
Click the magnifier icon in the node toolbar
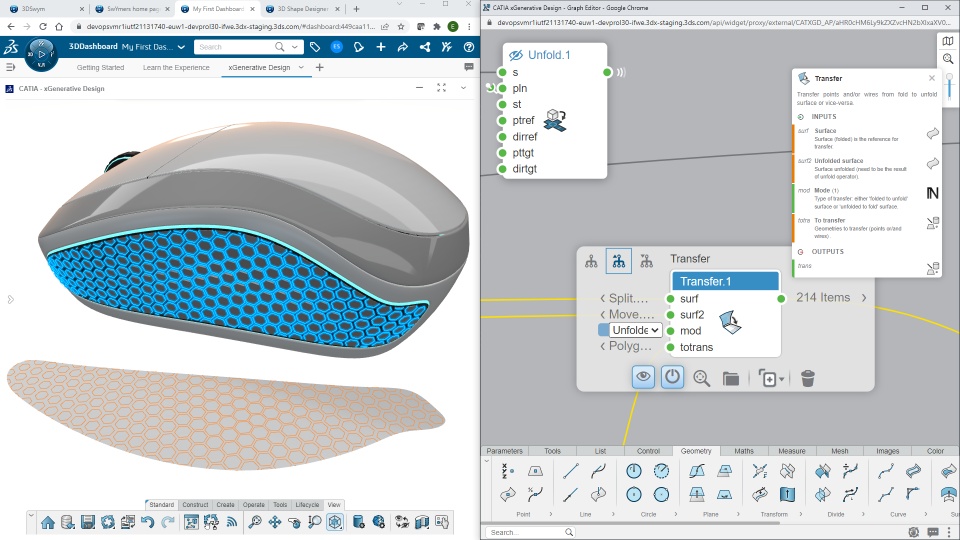click(702, 378)
